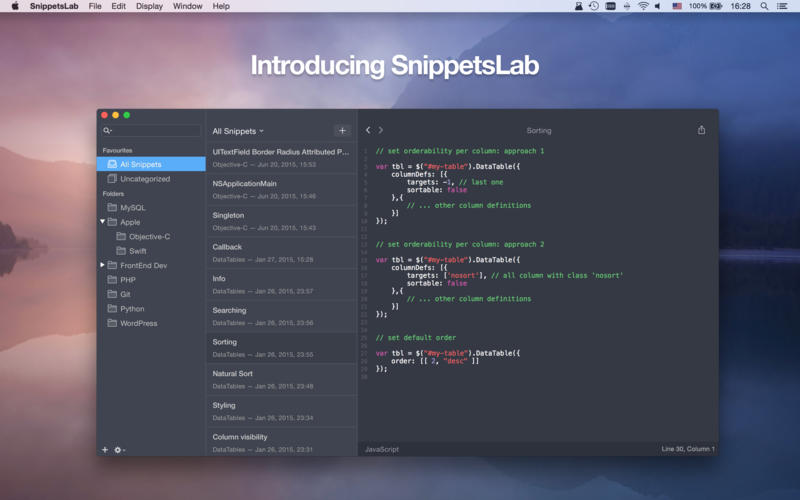
Task: Open the Window menu
Action: 187,6
